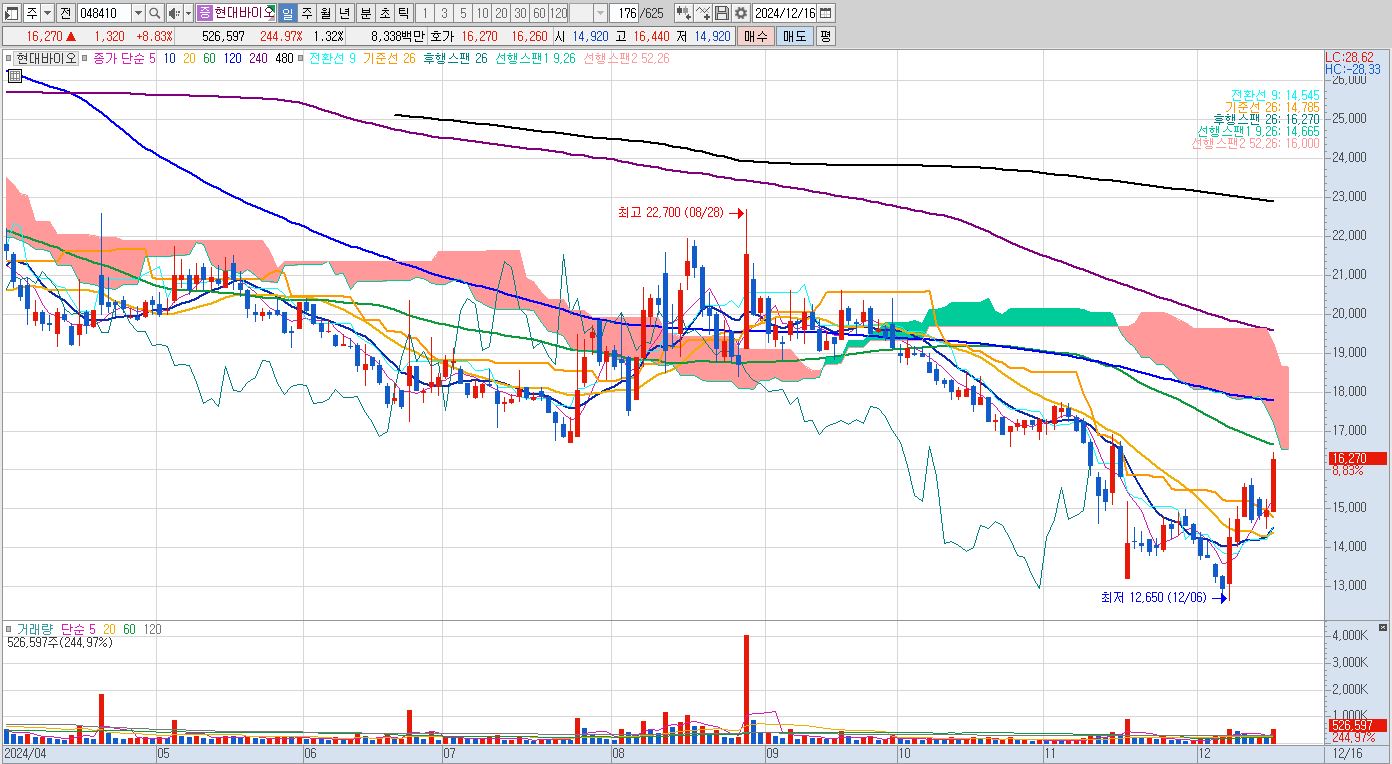Select the 5 interval button
This screenshot has width=1392, height=764.
pos(462,13)
